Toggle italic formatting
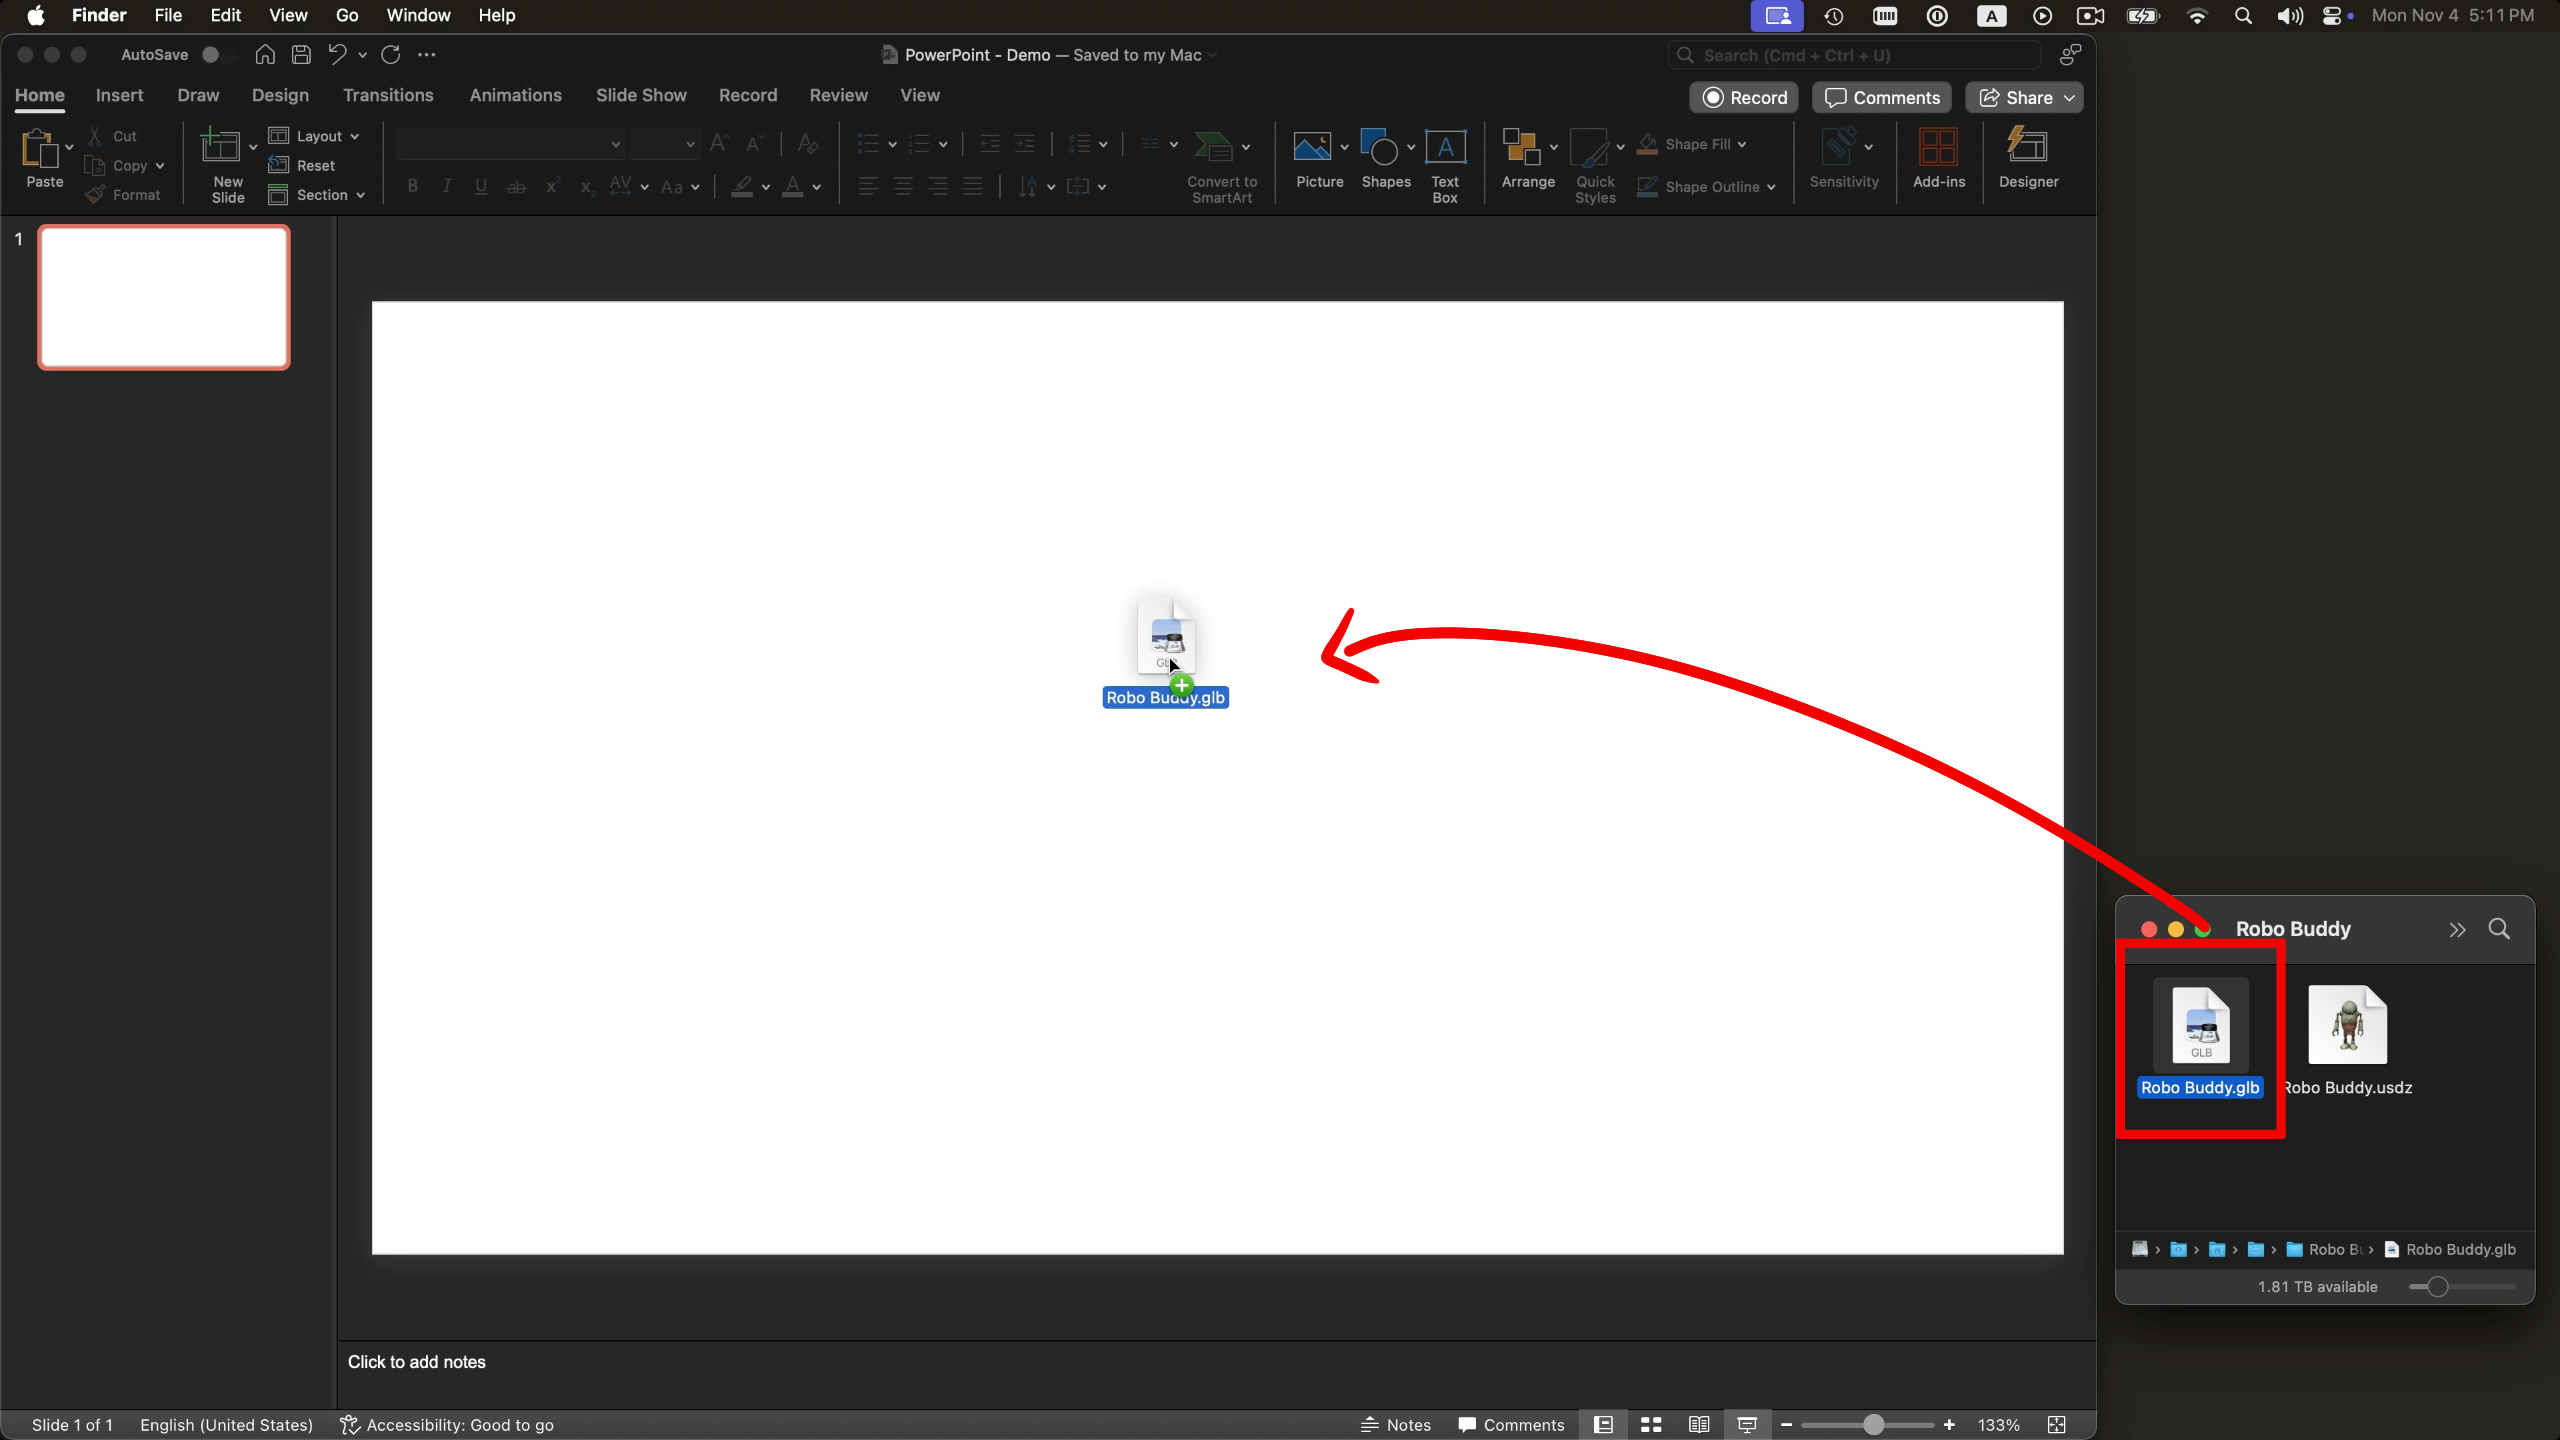This screenshot has width=2560, height=1440. pyautogui.click(x=446, y=186)
